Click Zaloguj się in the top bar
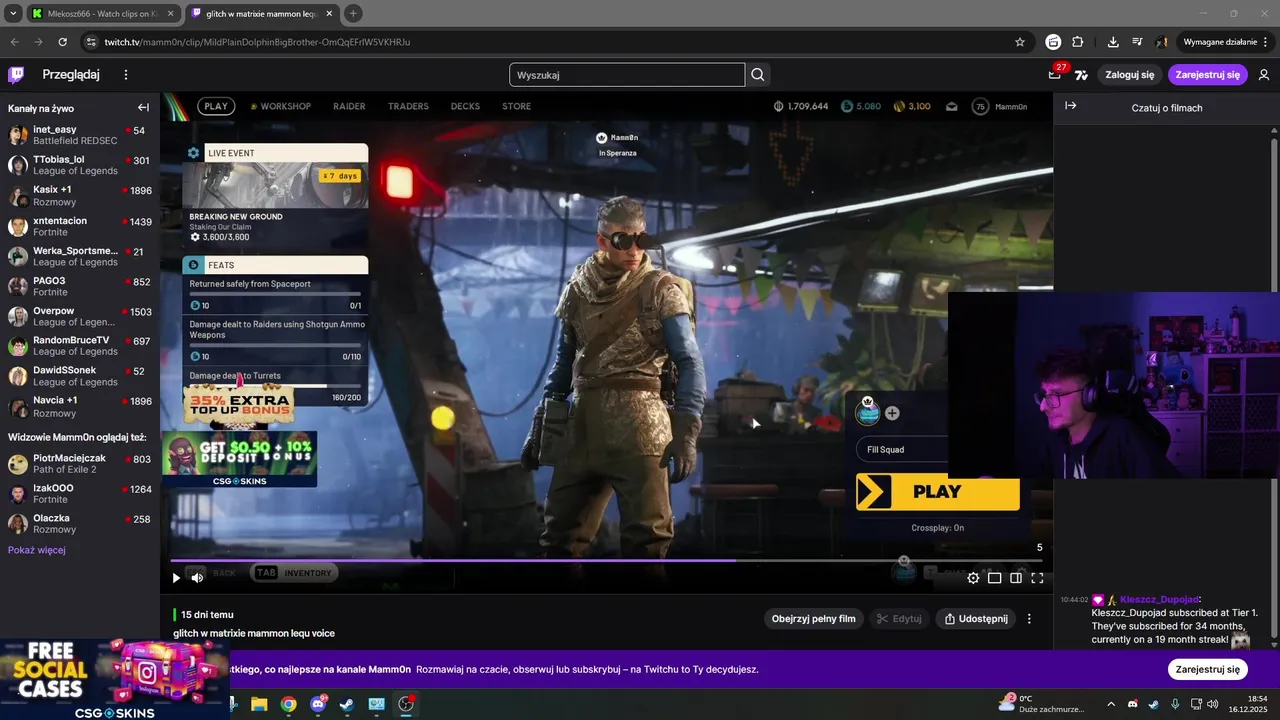The height and width of the screenshot is (720, 1280). tap(1130, 75)
